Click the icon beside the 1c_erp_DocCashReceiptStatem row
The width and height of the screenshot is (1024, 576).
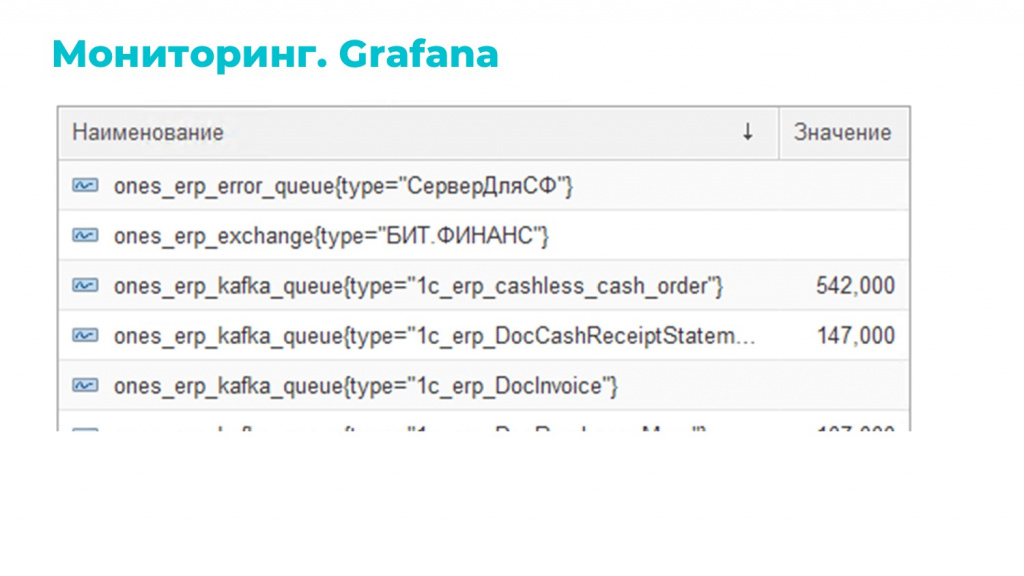86,336
